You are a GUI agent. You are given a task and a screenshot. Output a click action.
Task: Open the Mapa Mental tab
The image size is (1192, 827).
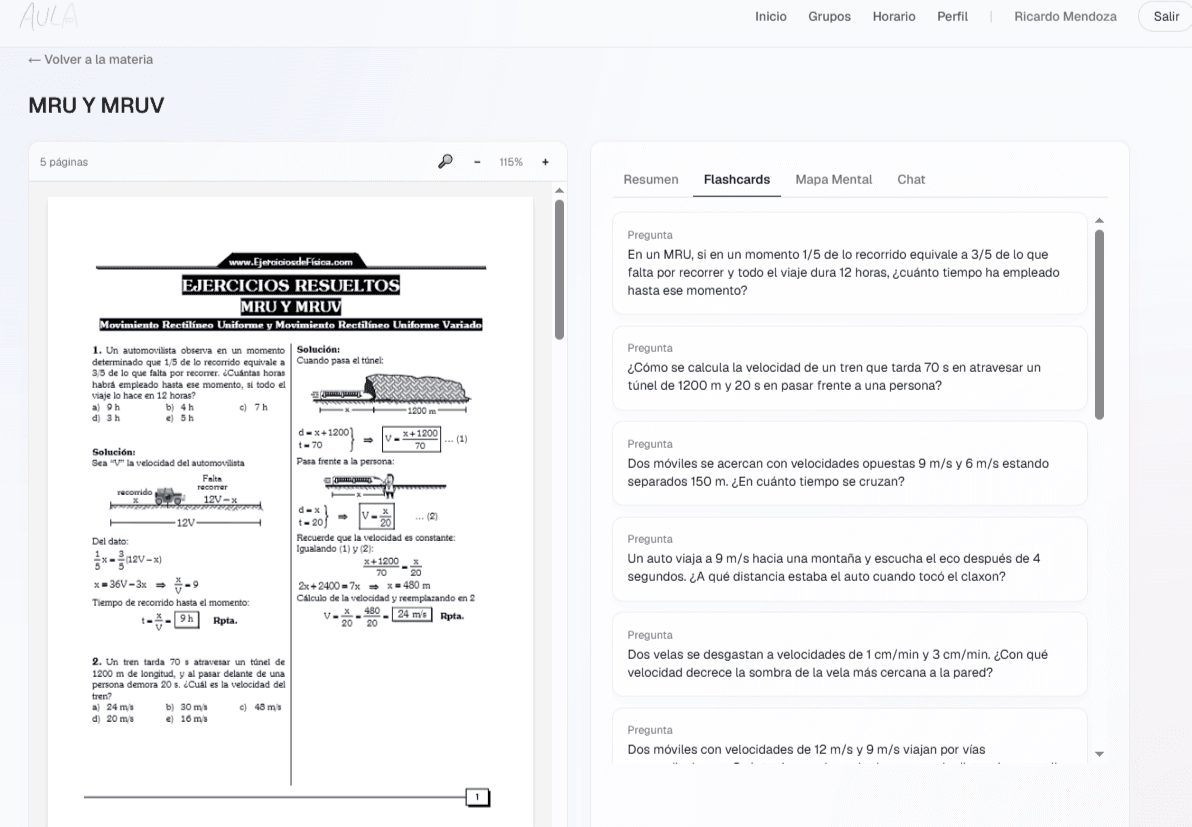[x=833, y=179]
